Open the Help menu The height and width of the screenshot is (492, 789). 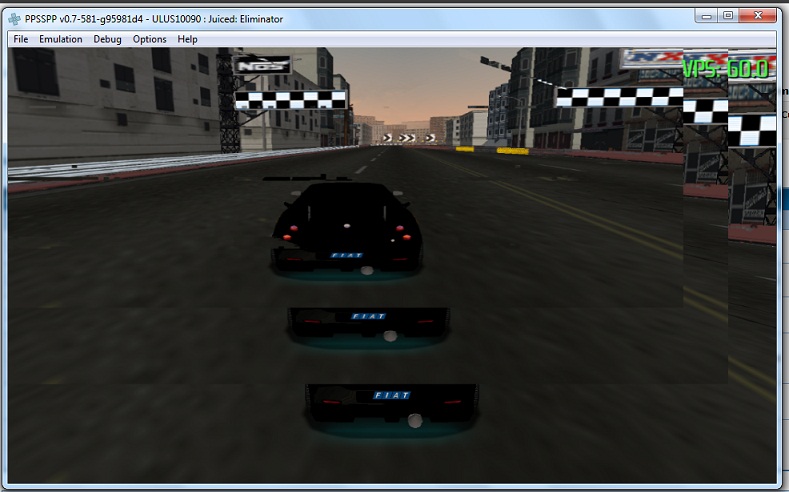point(188,39)
